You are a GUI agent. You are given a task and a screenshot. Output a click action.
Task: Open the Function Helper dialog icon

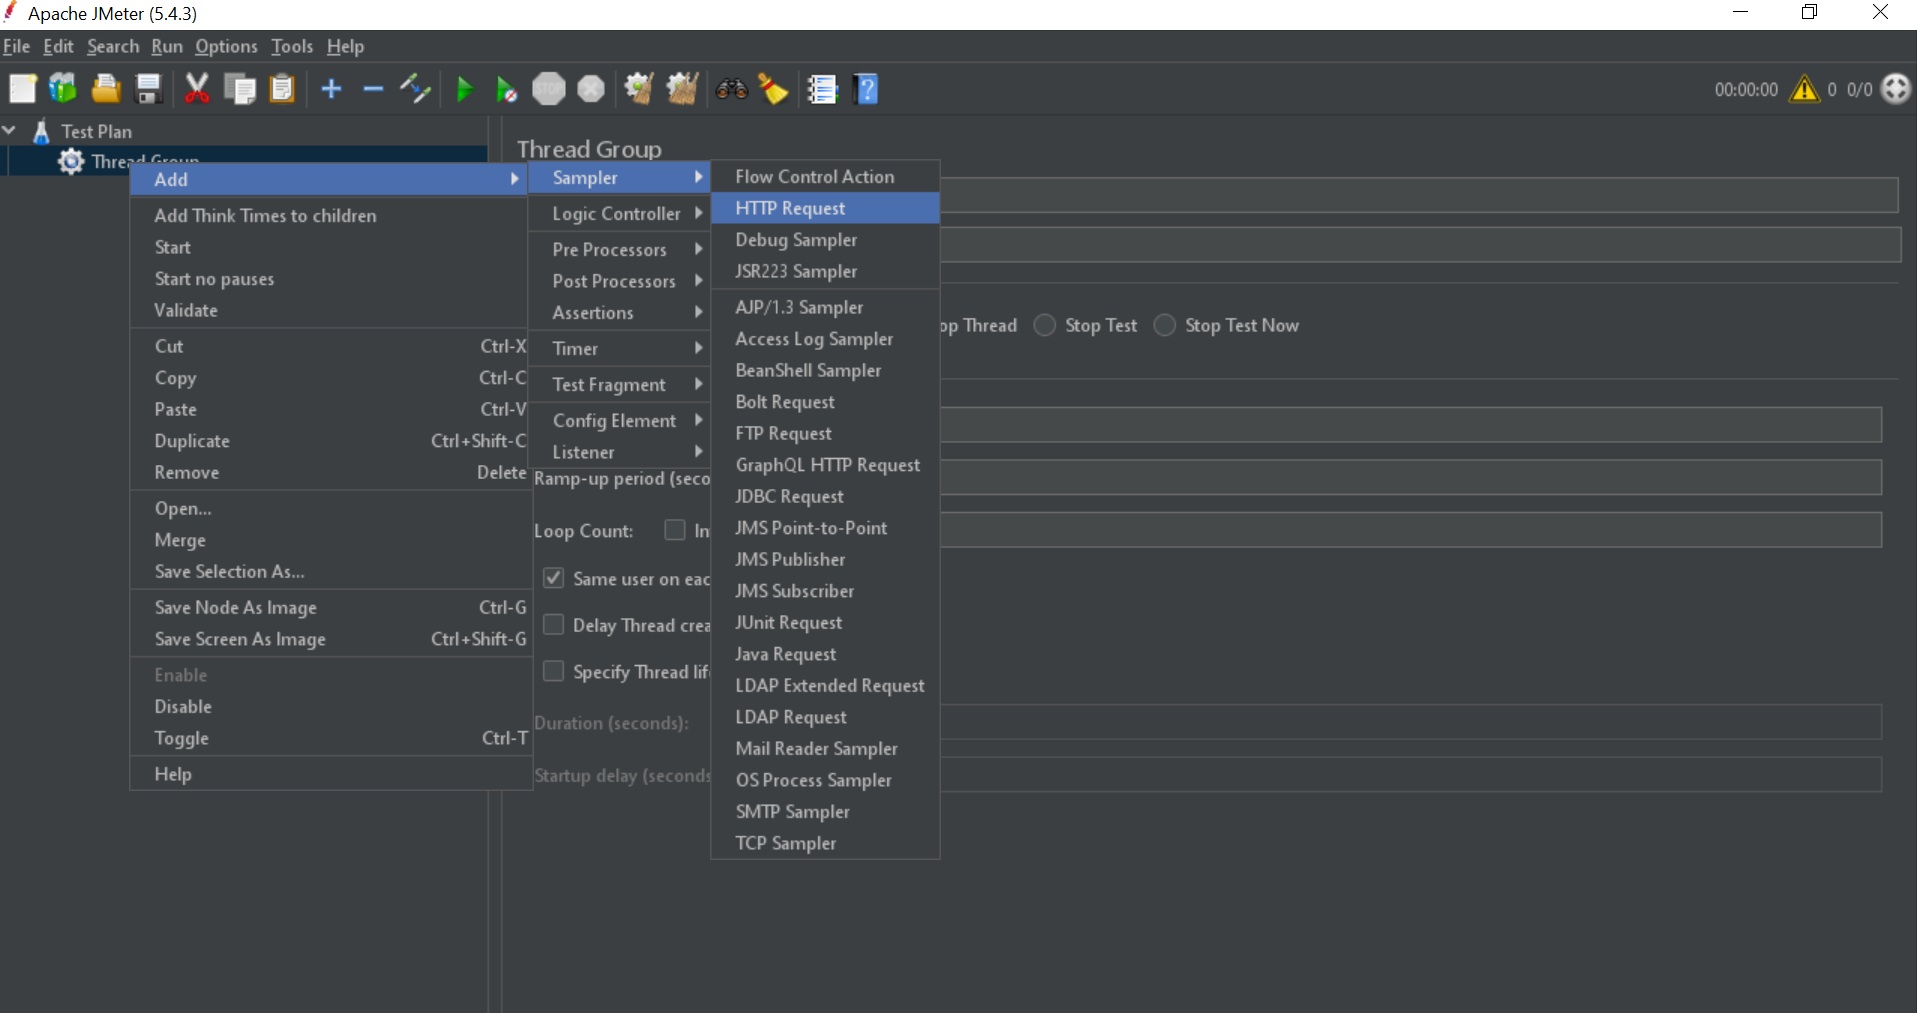click(822, 89)
